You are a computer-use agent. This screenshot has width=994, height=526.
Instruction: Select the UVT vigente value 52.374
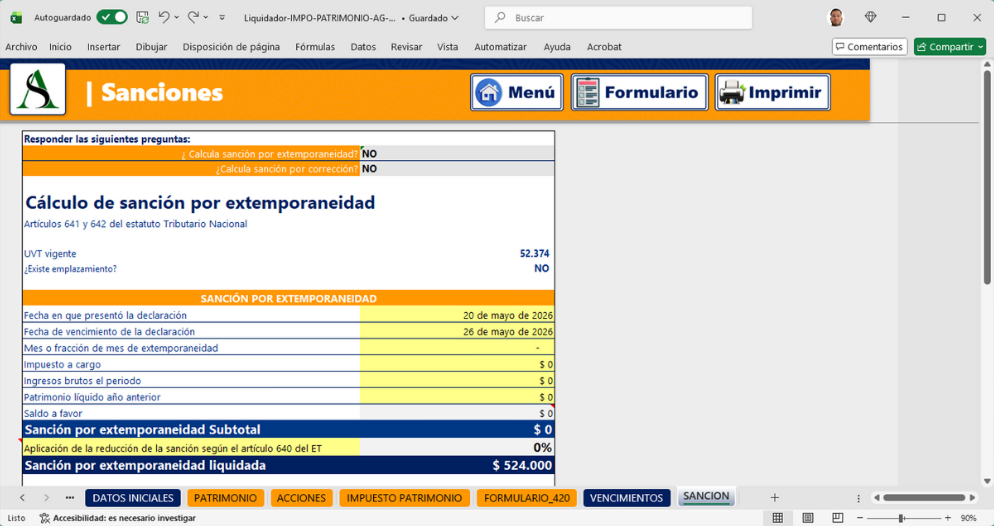pyautogui.click(x=534, y=253)
